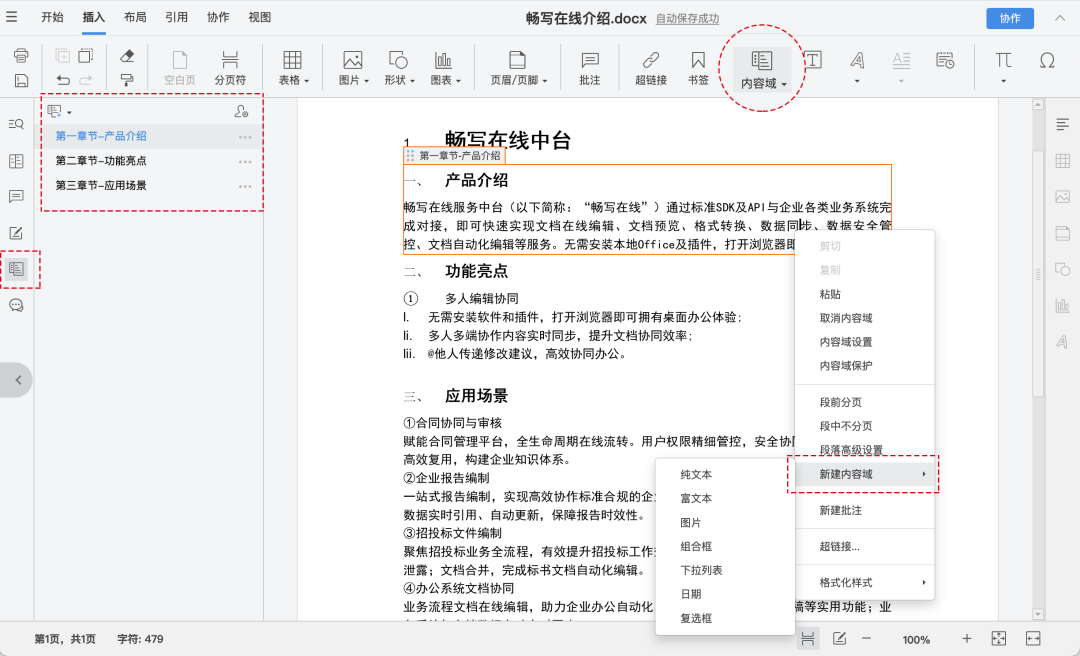
Task: Open the chat bubble sidebar icon
Action: click(16, 305)
